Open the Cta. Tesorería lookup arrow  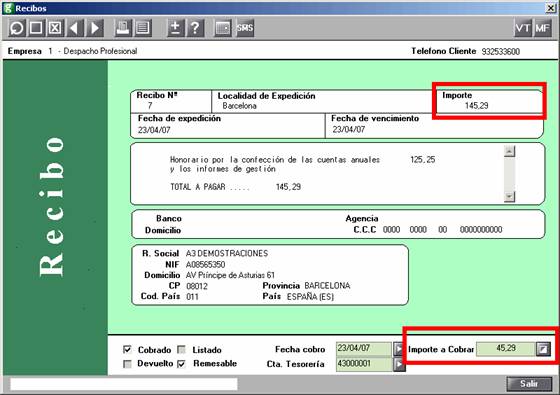pos(399,364)
